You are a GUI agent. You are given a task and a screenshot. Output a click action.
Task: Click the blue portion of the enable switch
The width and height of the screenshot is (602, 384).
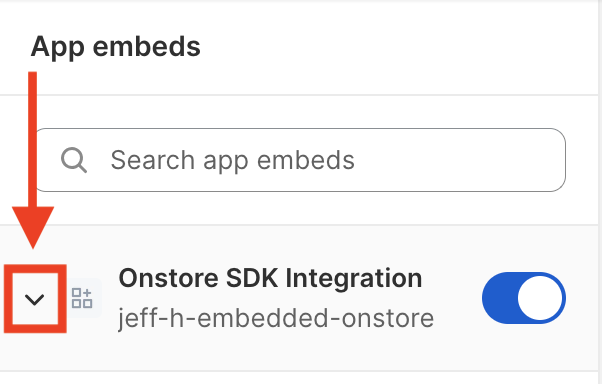(499, 298)
